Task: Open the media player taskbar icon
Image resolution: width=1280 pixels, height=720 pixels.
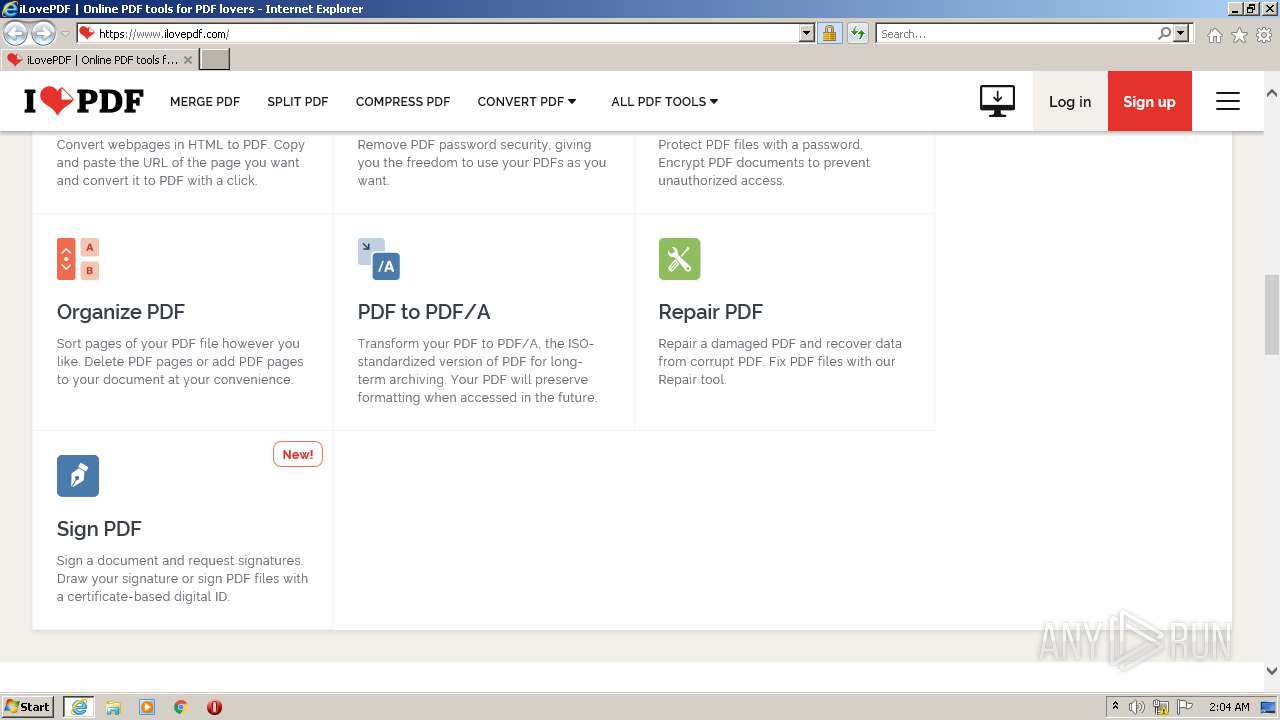Action: click(x=147, y=707)
